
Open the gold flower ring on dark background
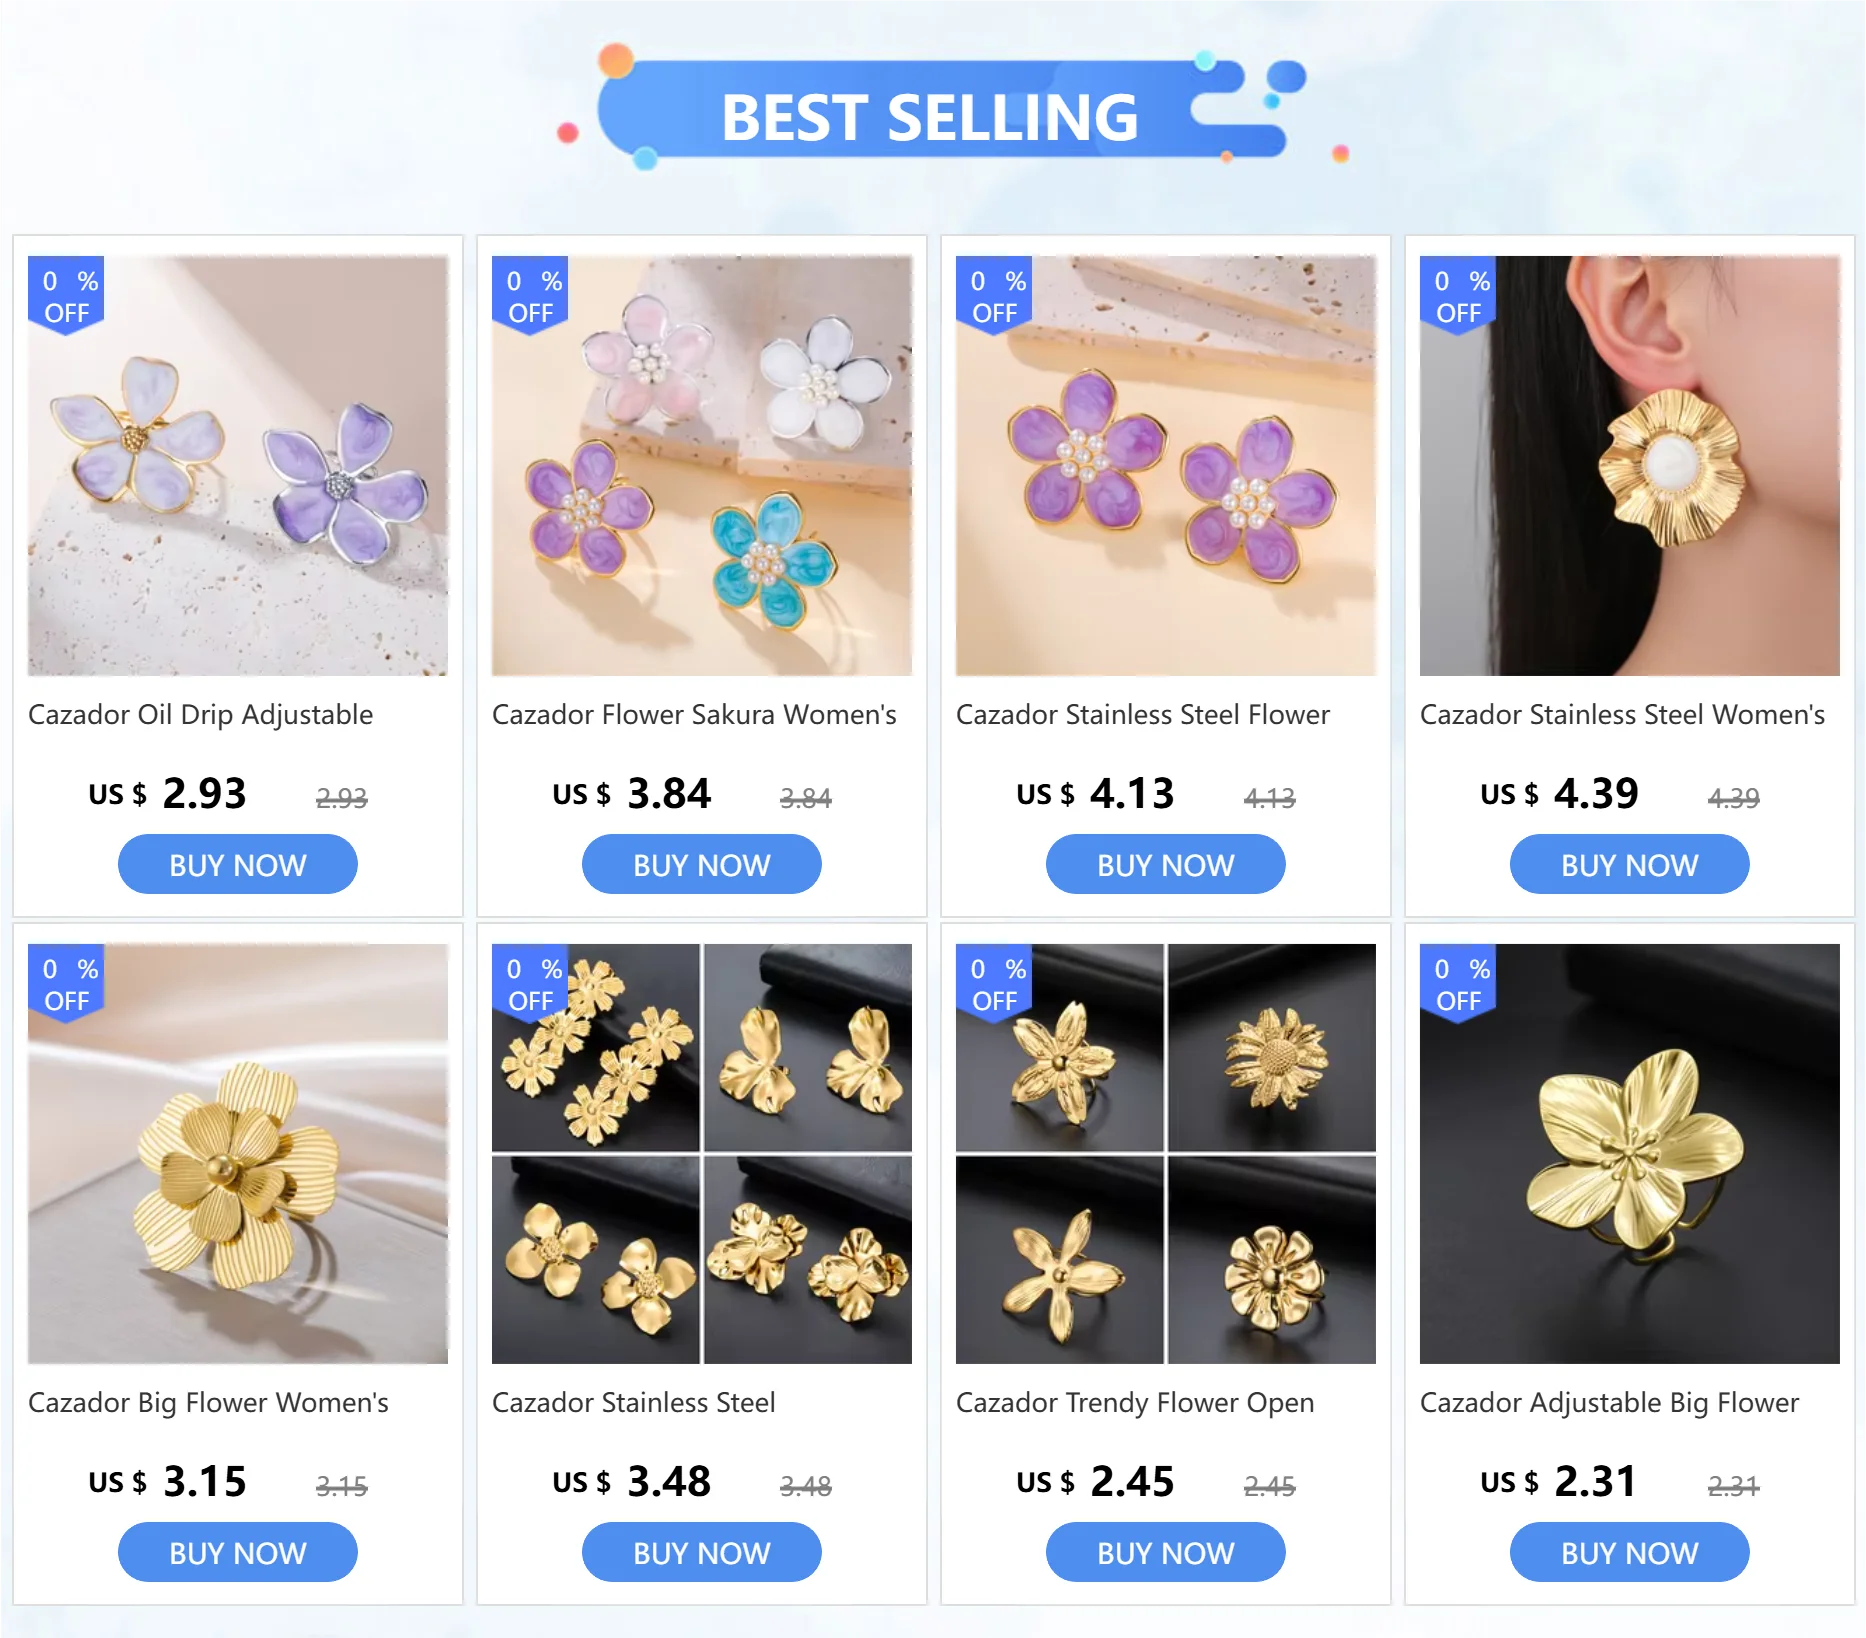[x=1630, y=1154]
